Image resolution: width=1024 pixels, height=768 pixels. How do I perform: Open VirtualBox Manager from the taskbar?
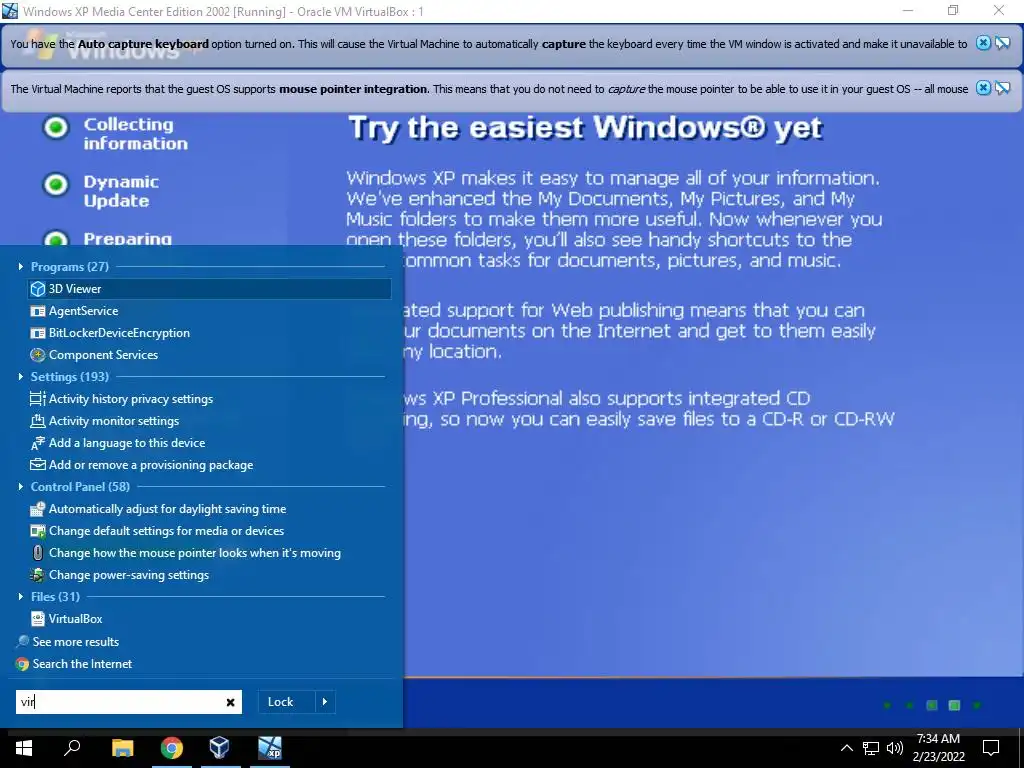click(219, 748)
